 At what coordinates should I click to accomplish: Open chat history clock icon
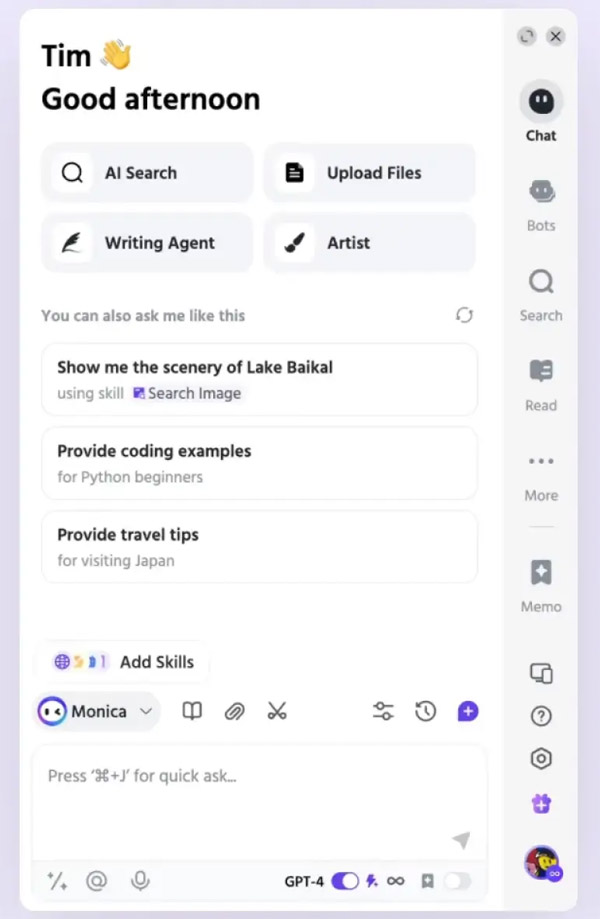click(x=425, y=711)
